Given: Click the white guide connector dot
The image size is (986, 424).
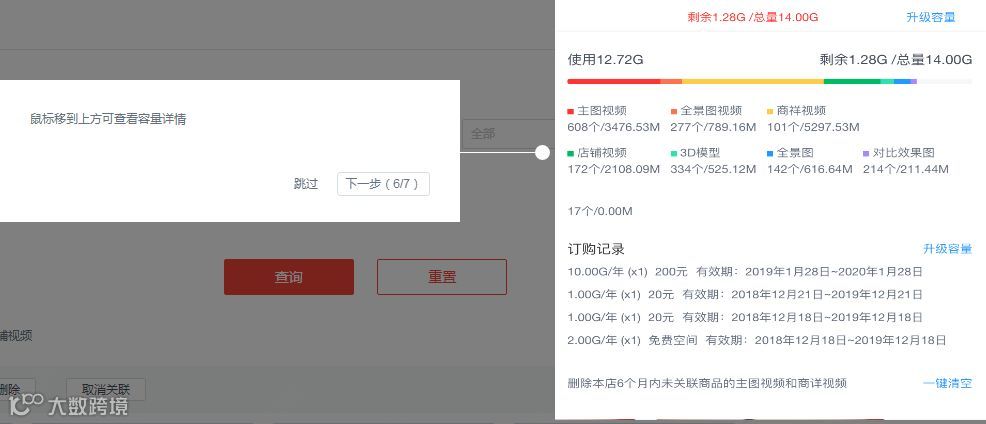Looking at the screenshot, I should click(x=543, y=152).
